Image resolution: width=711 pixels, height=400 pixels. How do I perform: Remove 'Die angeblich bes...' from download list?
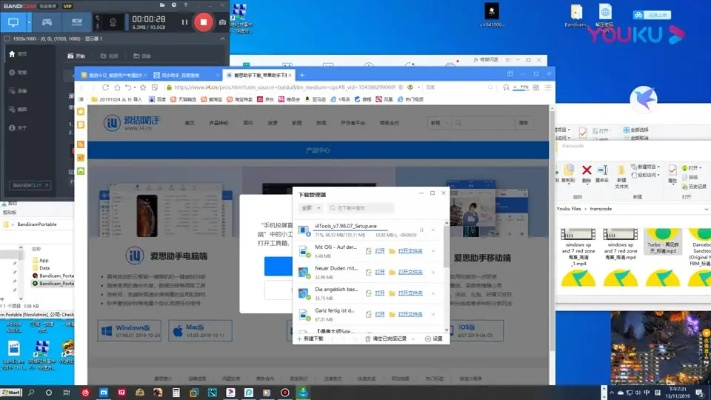point(433,293)
